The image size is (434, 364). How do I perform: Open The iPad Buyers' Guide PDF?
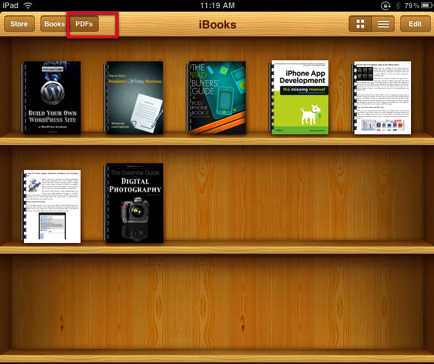tap(217, 98)
